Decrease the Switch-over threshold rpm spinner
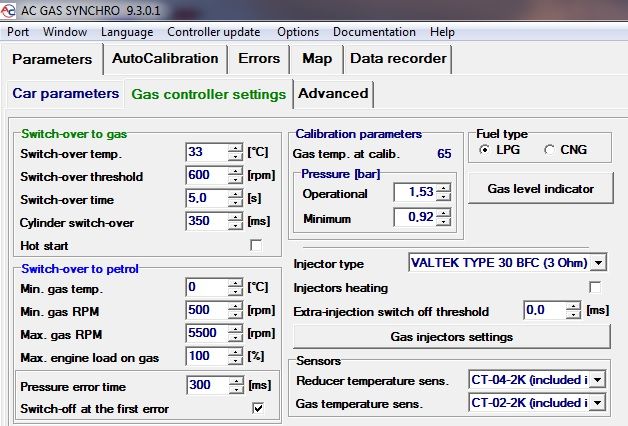 point(235,181)
